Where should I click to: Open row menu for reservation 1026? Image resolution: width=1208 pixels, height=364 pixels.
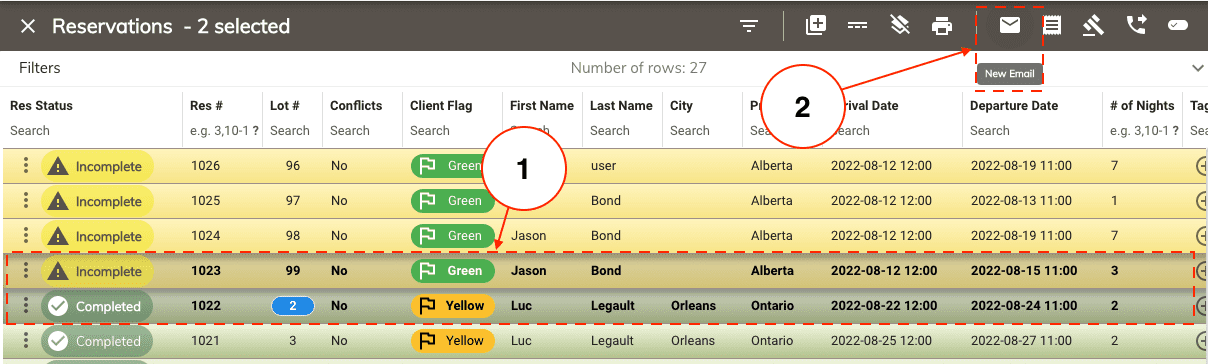27,166
